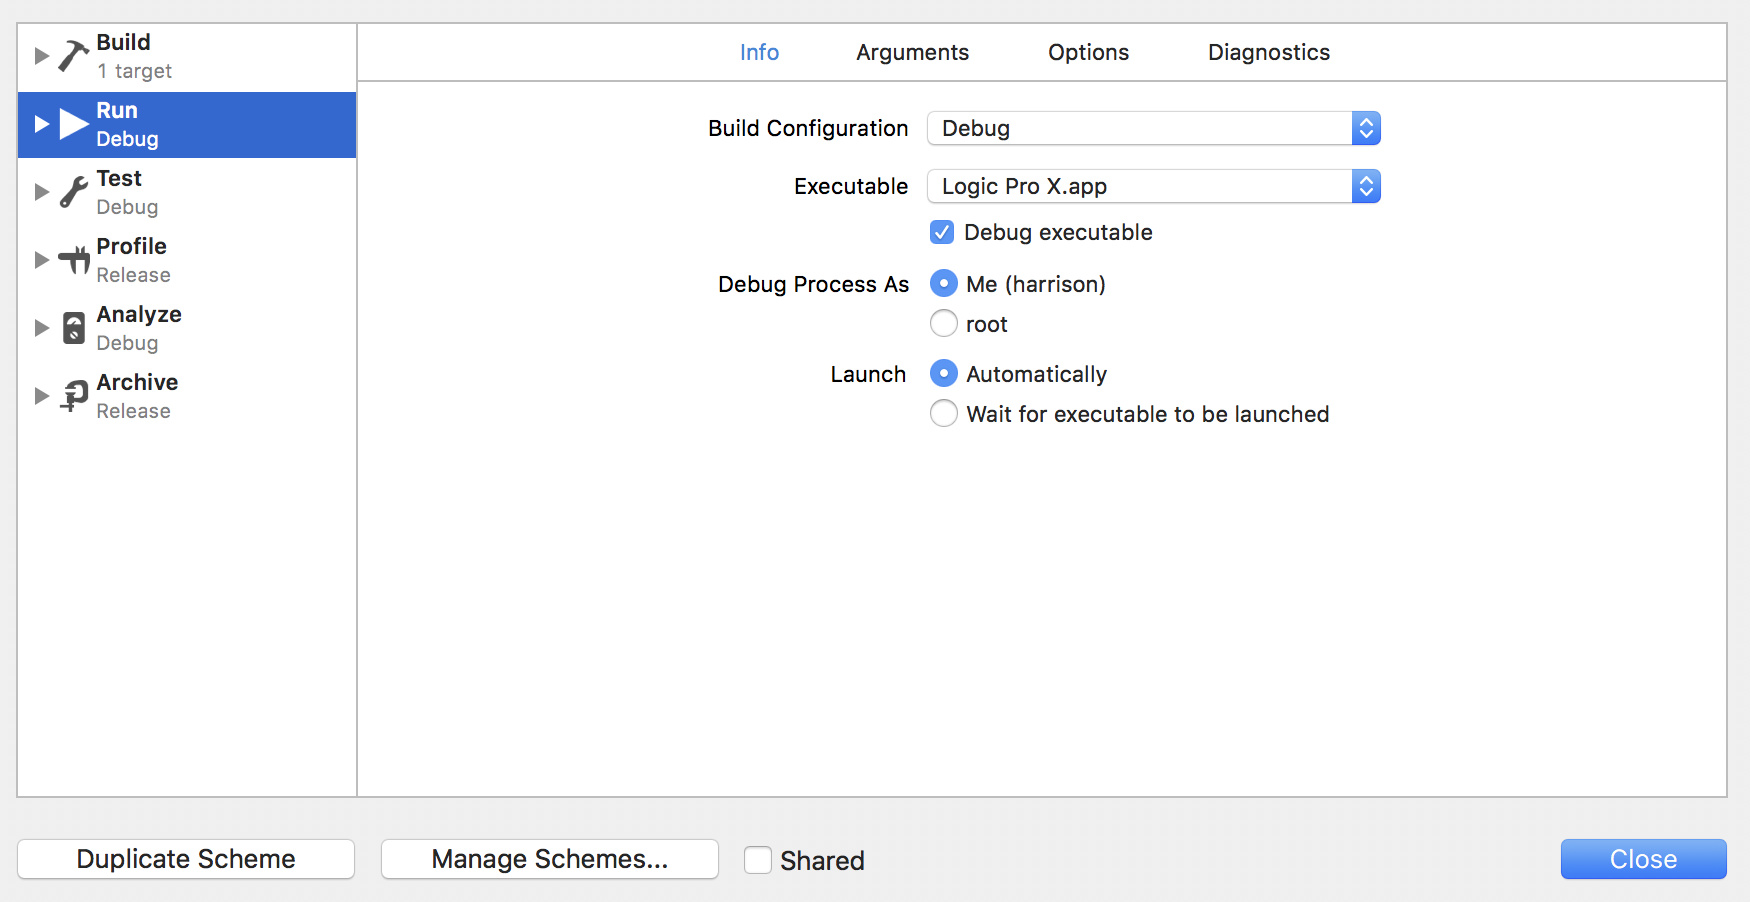The image size is (1750, 902).
Task: Open the Build Configuration dropdown
Action: coord(1153,129)
